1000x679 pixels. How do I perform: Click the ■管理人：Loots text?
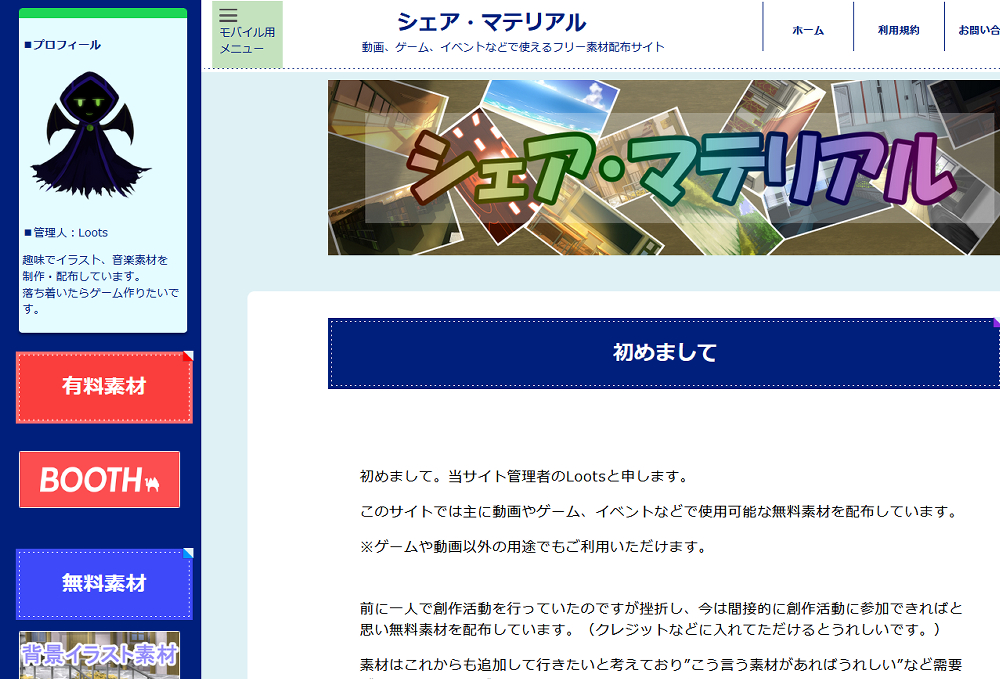66,233
